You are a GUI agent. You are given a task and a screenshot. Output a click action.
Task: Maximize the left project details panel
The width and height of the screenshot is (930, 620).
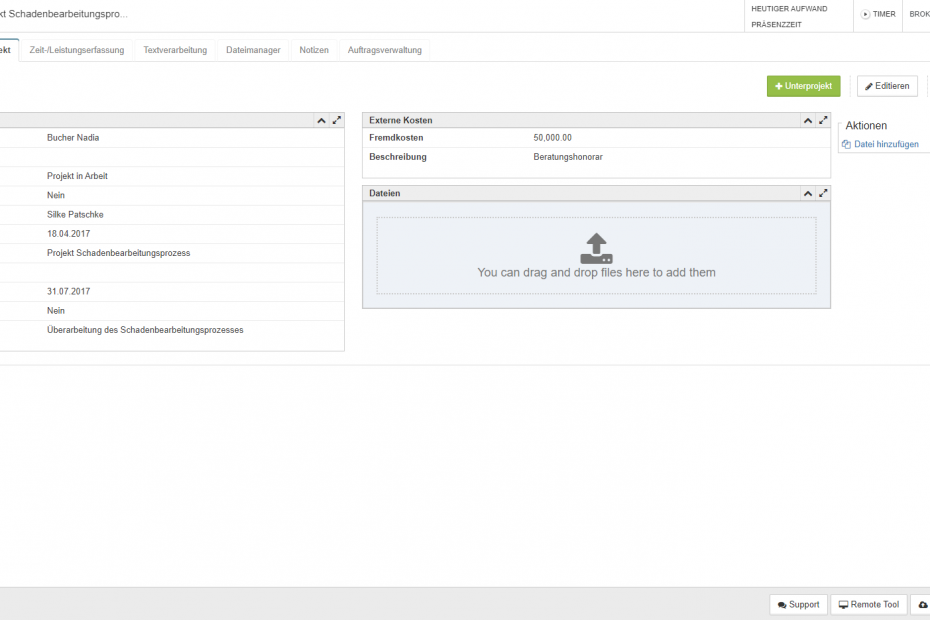pos(337,120)
